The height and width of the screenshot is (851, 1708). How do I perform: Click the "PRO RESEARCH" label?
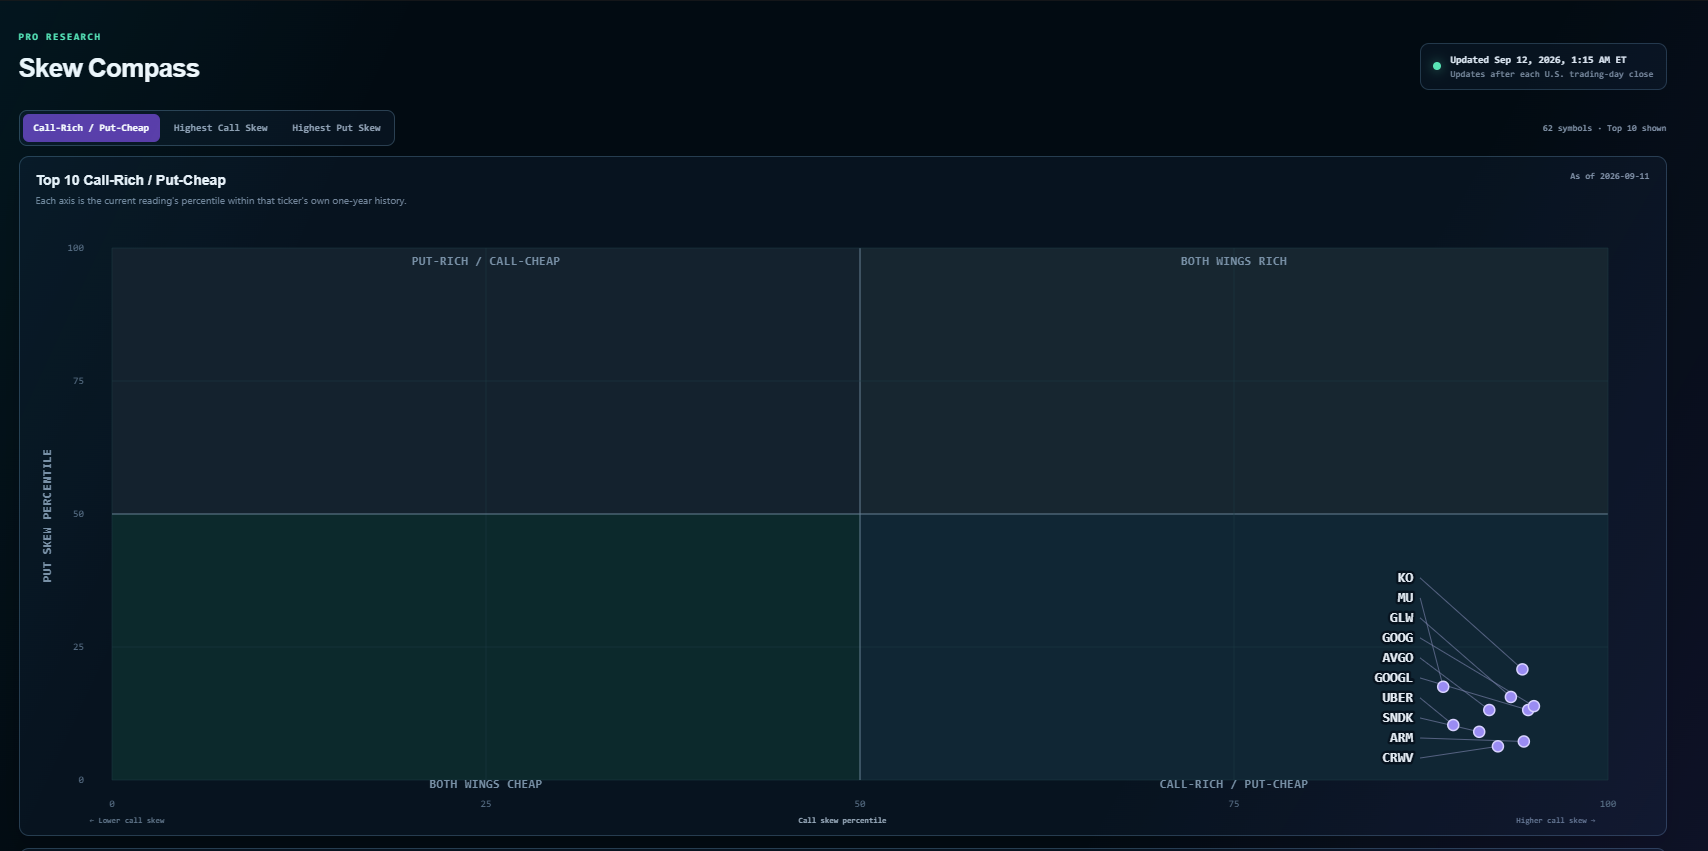(x=59, y=37)
